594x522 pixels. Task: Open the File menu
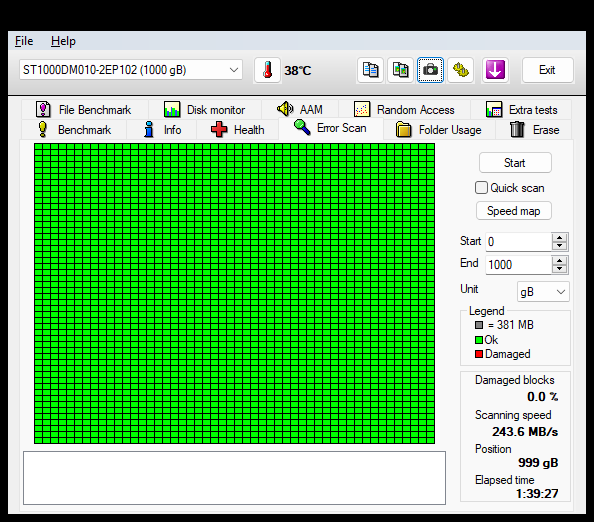point(24,41)
